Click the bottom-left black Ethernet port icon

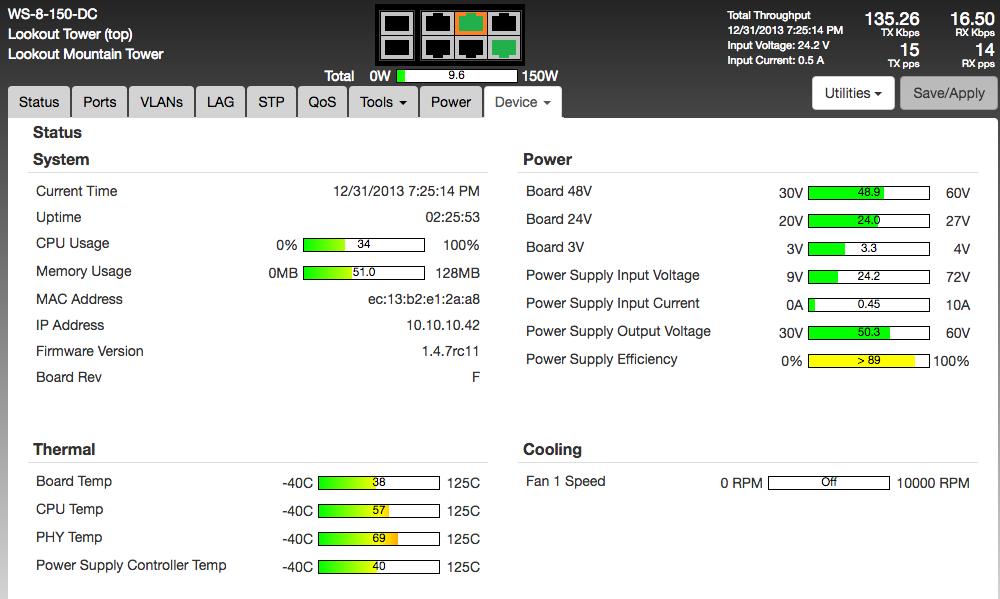click(437, 47)
